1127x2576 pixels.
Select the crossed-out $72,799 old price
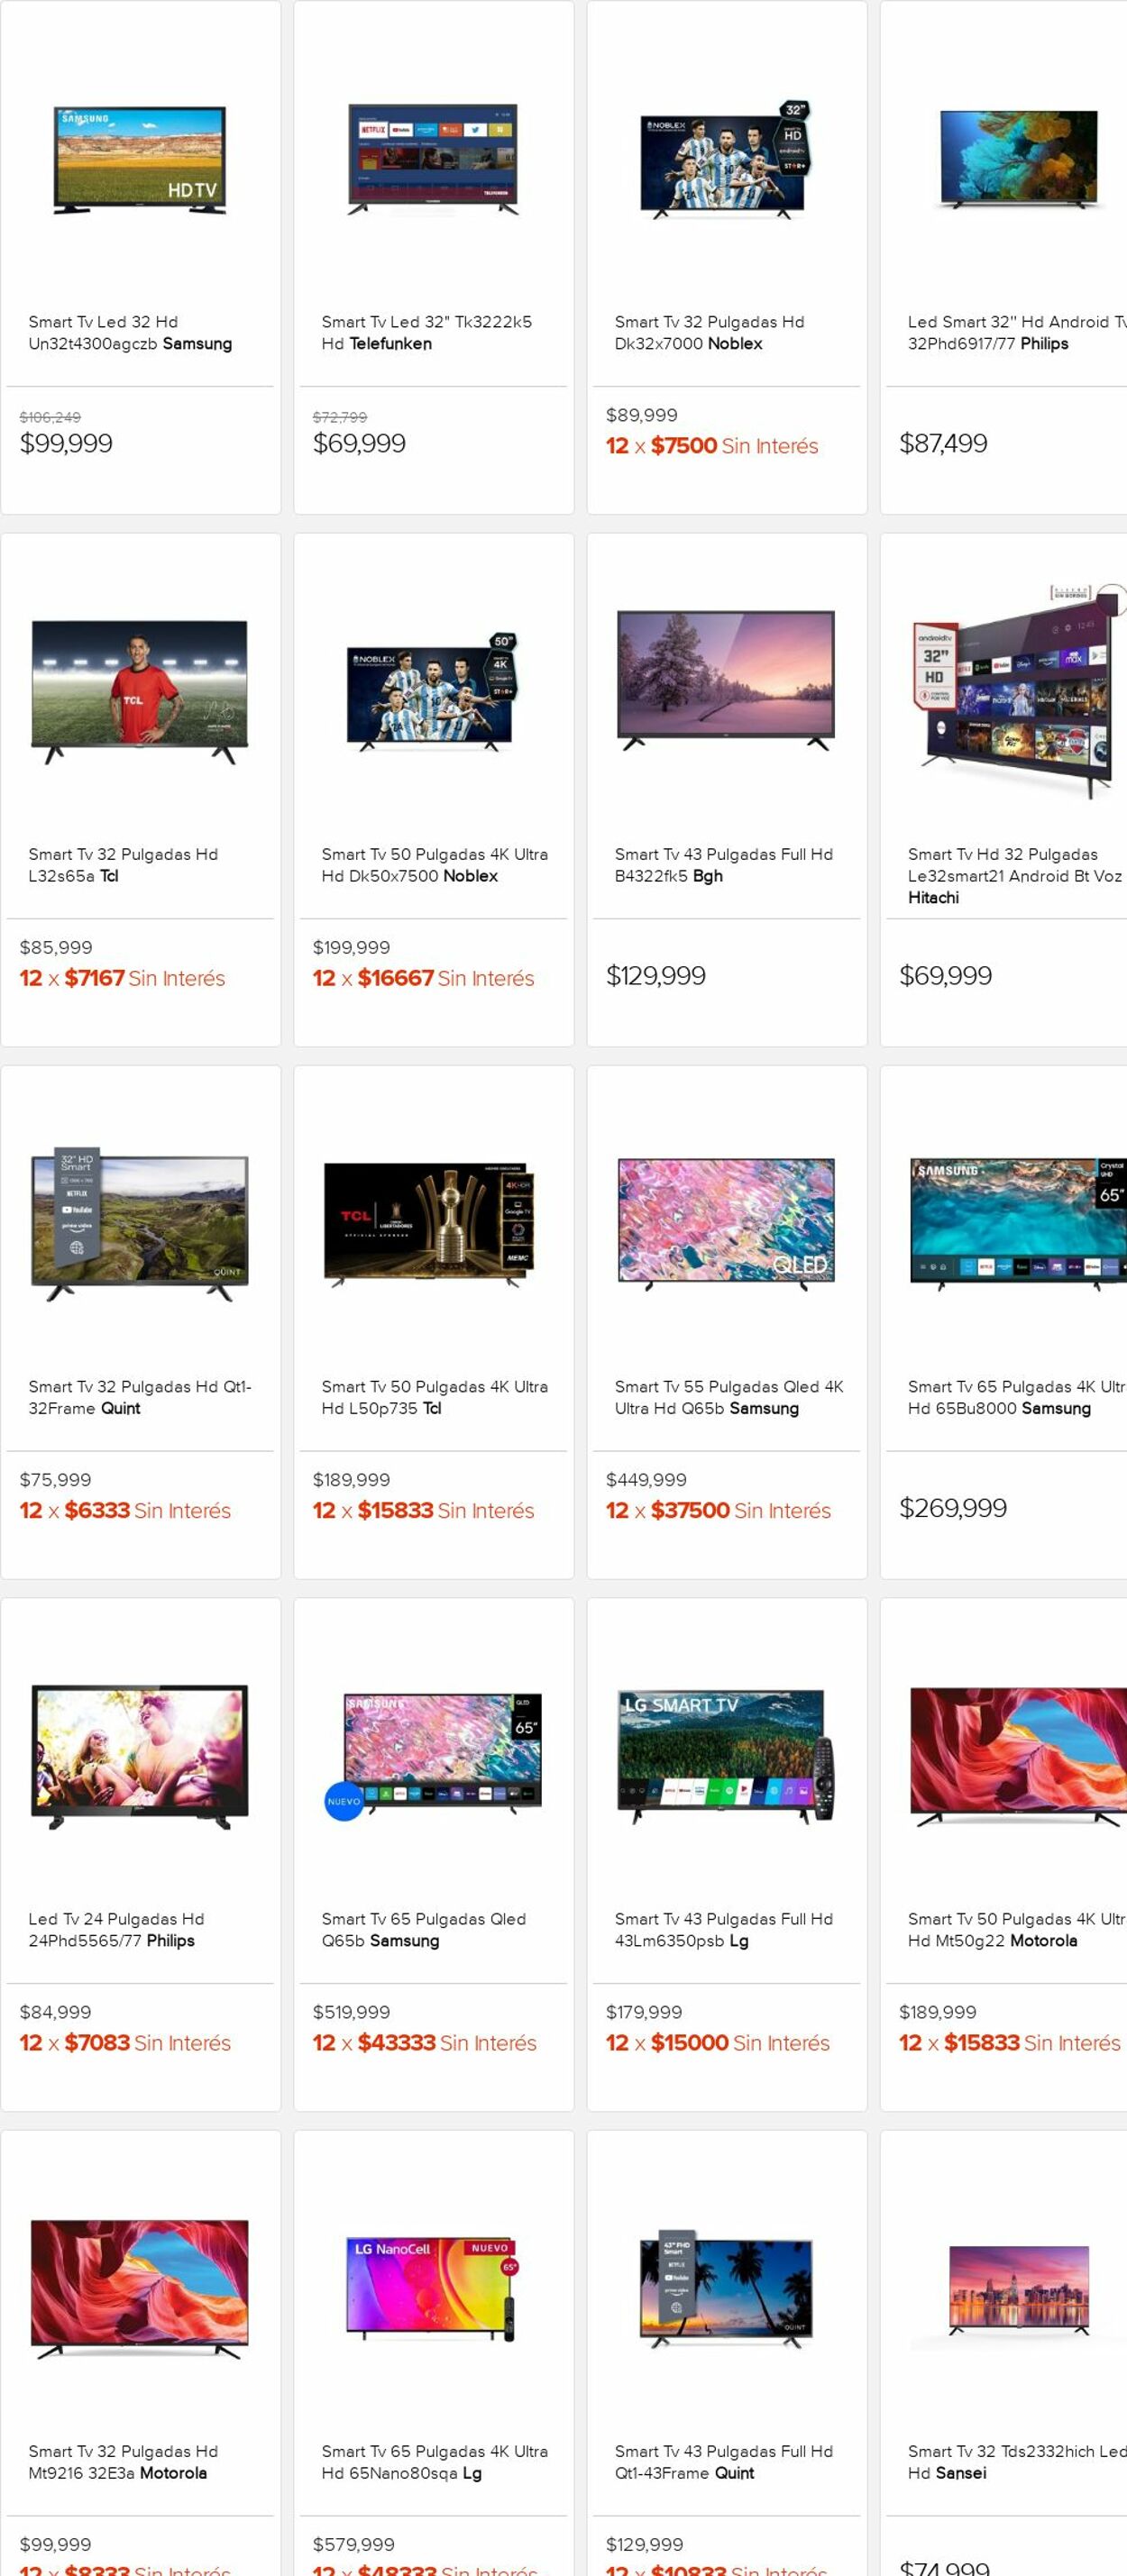(340, 417)
